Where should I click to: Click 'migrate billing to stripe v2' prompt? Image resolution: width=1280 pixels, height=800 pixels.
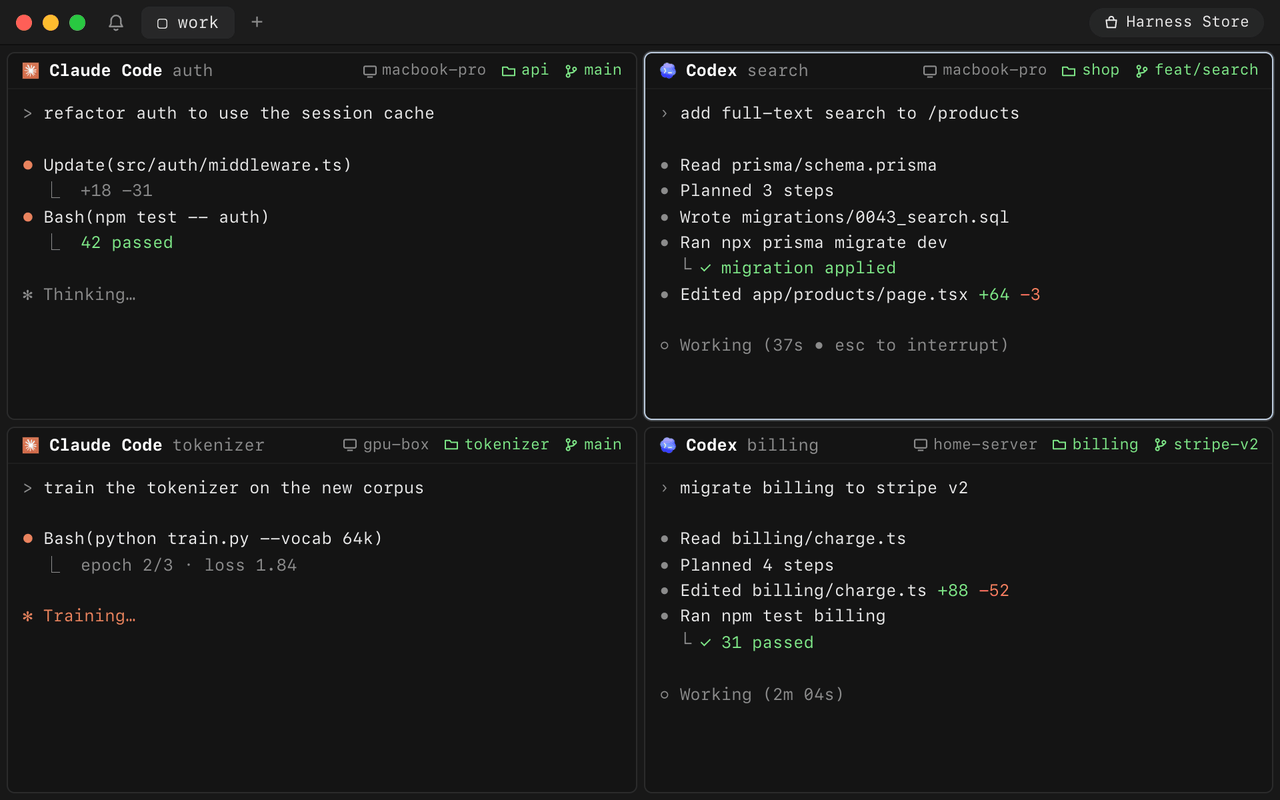coord(824,488)
